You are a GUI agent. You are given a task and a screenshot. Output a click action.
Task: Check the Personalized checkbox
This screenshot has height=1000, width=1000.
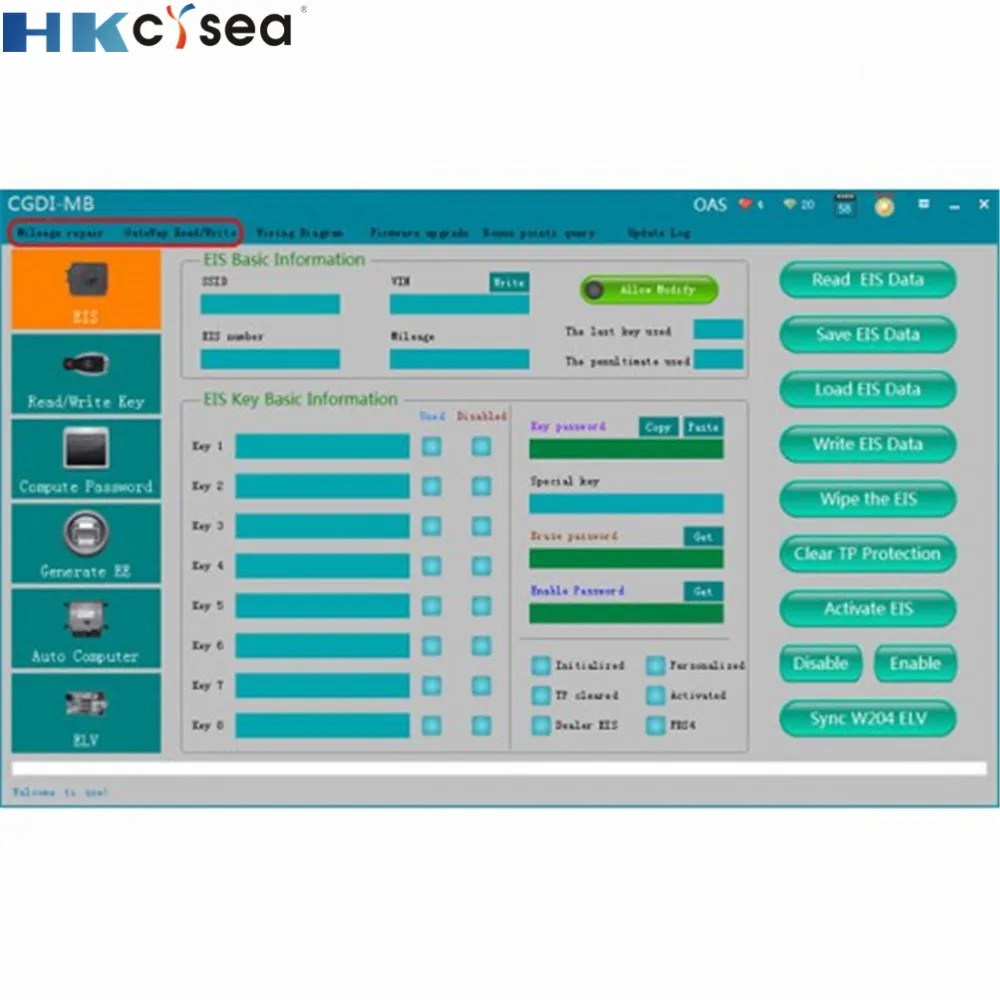click(x=656, y=666)
